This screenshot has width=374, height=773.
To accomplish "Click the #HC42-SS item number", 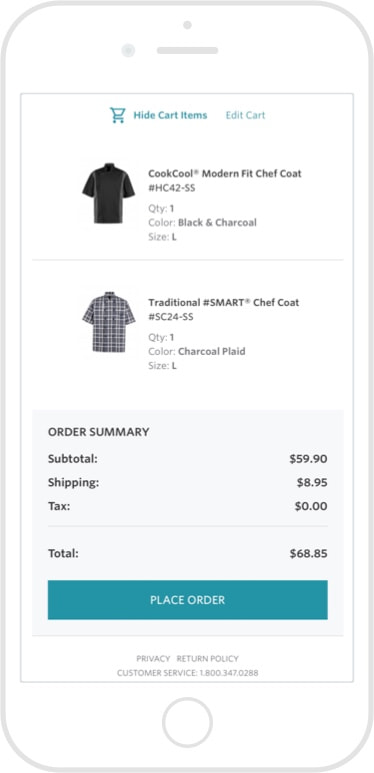I will tap(171, 188).
